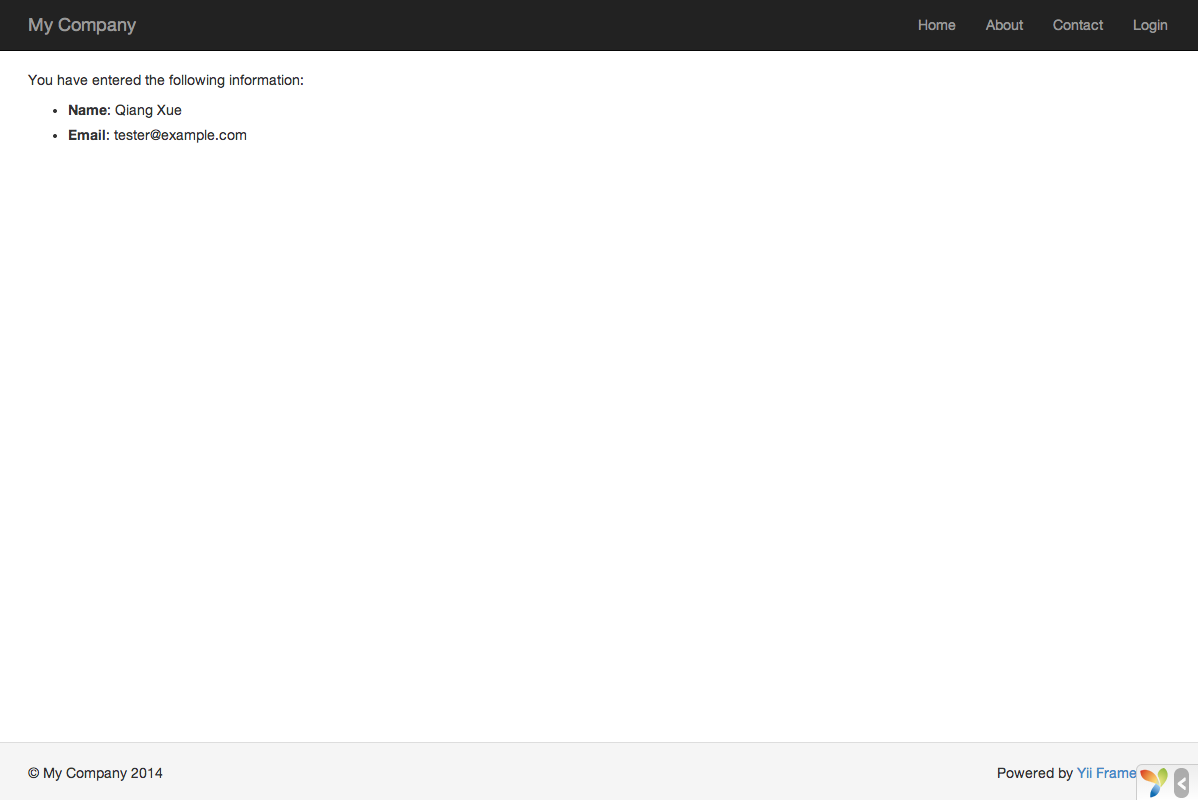Click the 'Powered by' footer text

[1034, 773]
